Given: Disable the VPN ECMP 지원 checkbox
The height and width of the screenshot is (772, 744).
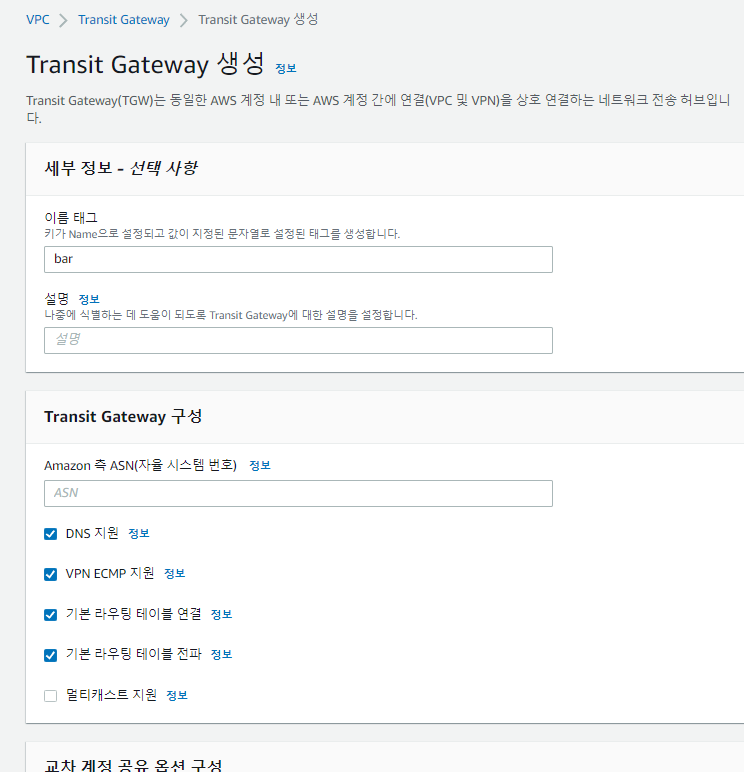Looking at the screenshot, I should coord(51,574).
